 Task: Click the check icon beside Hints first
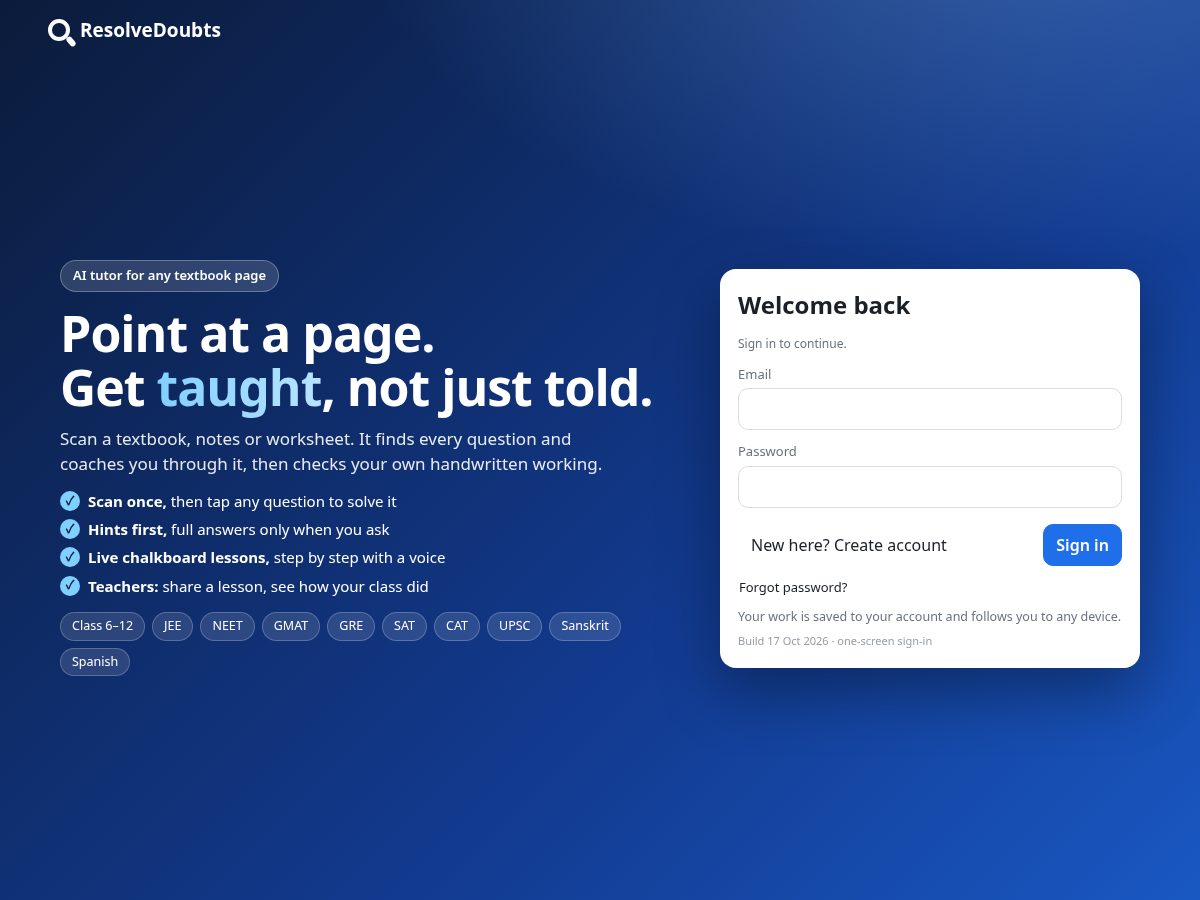coord(70,529)
